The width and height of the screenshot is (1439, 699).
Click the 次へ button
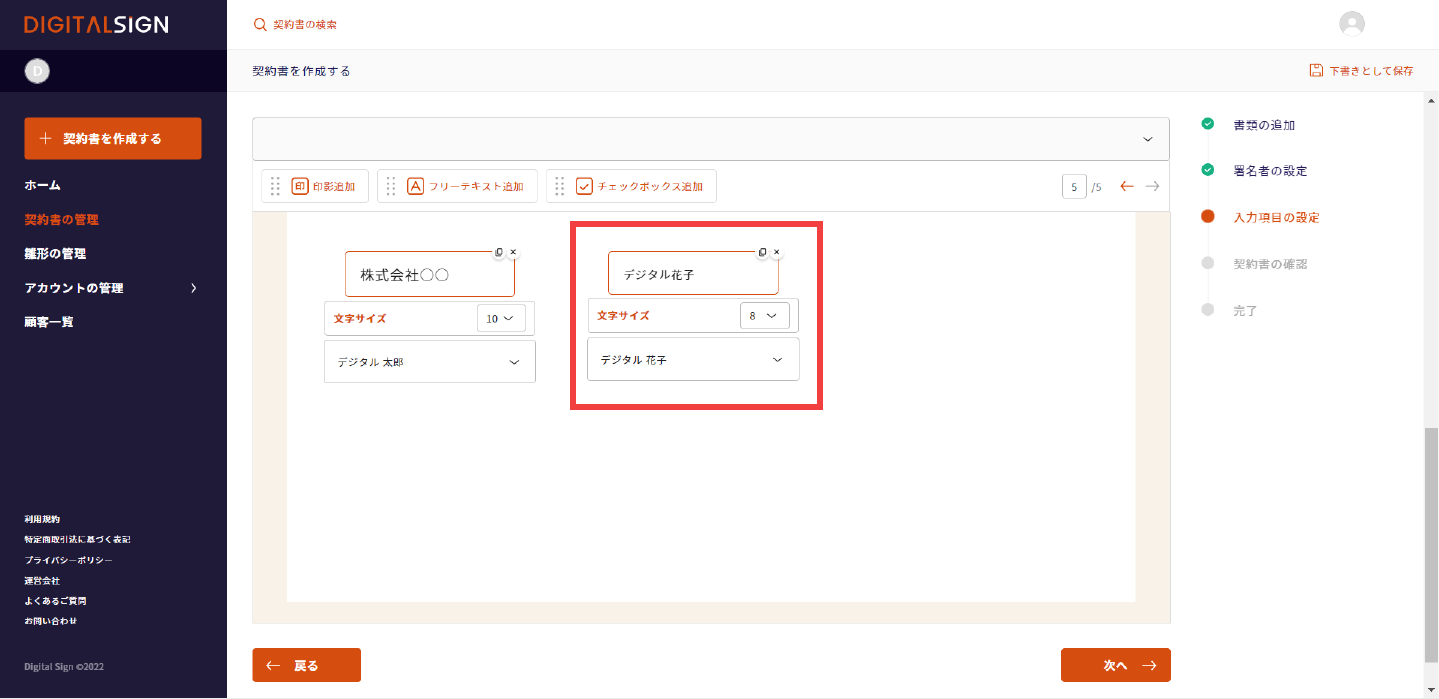pos(1115,665)
